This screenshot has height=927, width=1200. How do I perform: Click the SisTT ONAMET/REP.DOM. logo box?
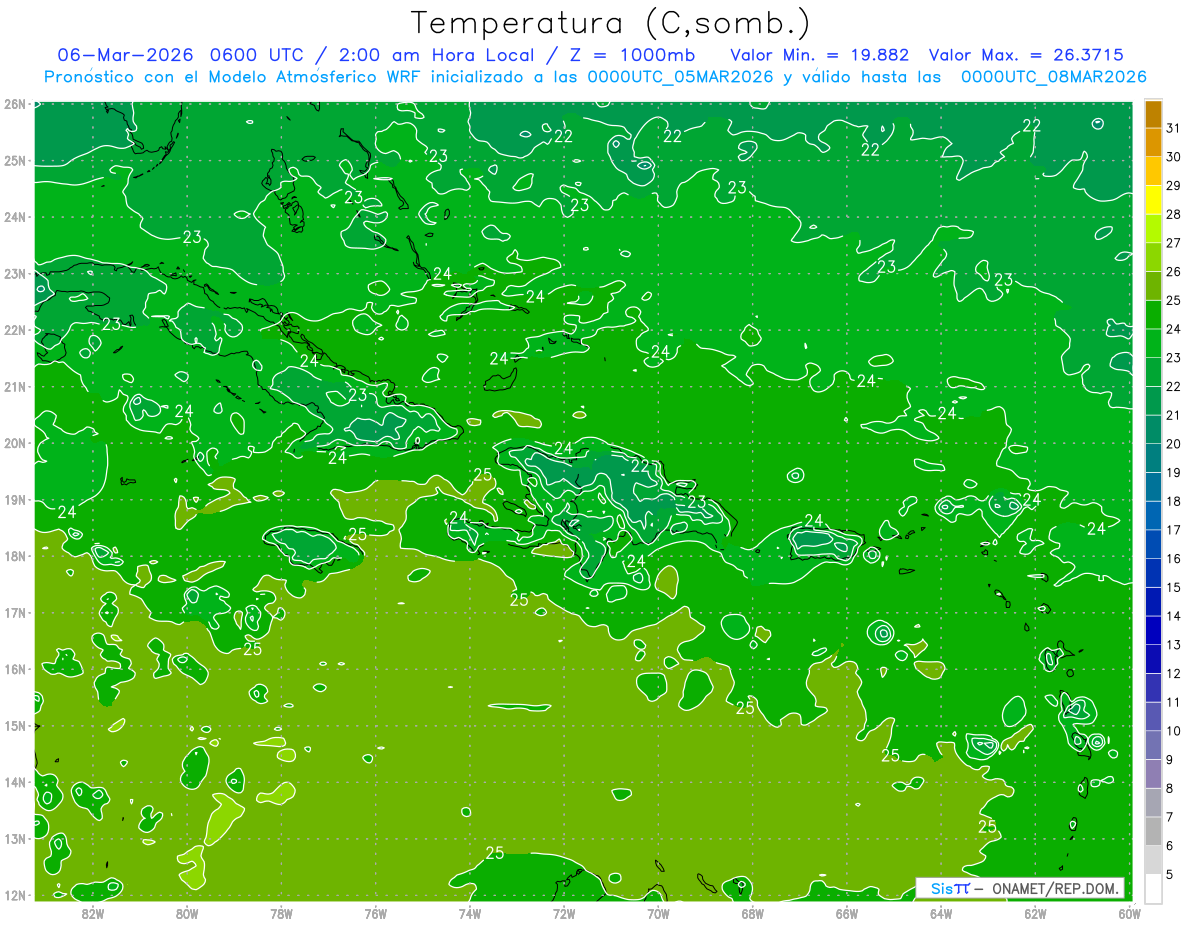click(1020, 888)
